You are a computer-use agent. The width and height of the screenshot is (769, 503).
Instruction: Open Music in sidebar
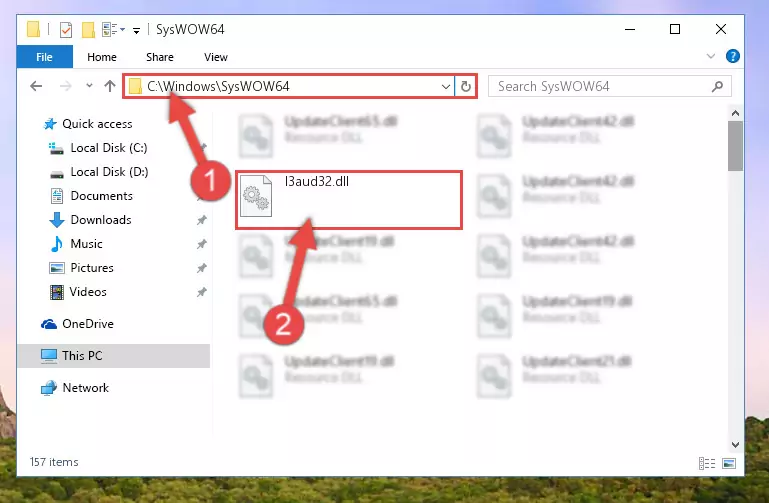pos(86,244)
